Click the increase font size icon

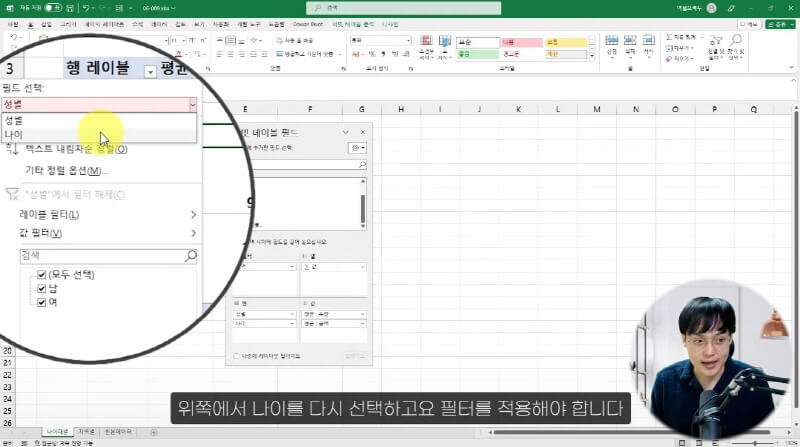point(193,40)
